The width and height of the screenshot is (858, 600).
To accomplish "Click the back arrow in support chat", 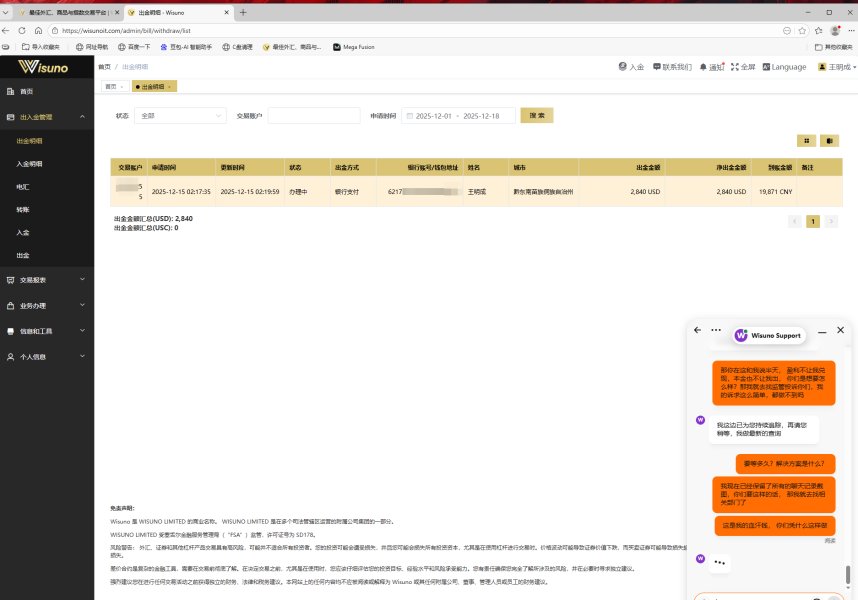I will (698, 330).
